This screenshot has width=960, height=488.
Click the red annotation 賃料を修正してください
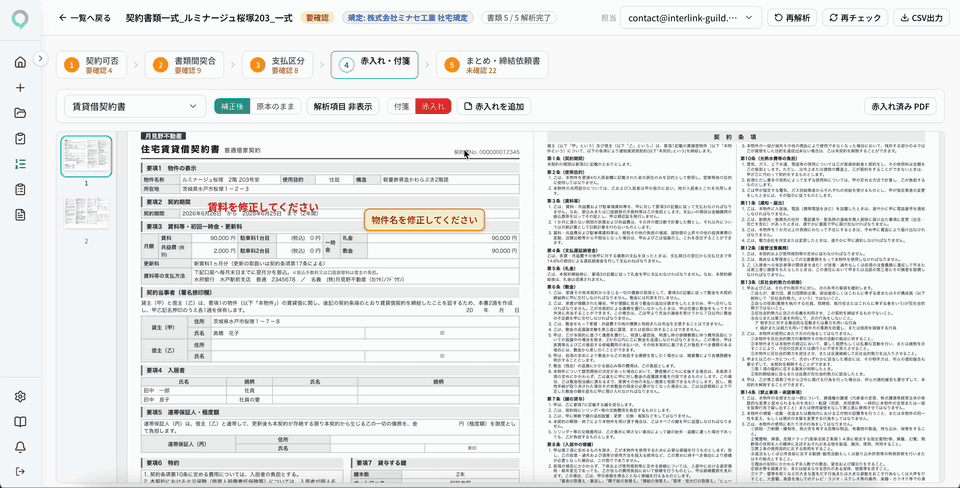pyautogui.click(x=263, y=206)
